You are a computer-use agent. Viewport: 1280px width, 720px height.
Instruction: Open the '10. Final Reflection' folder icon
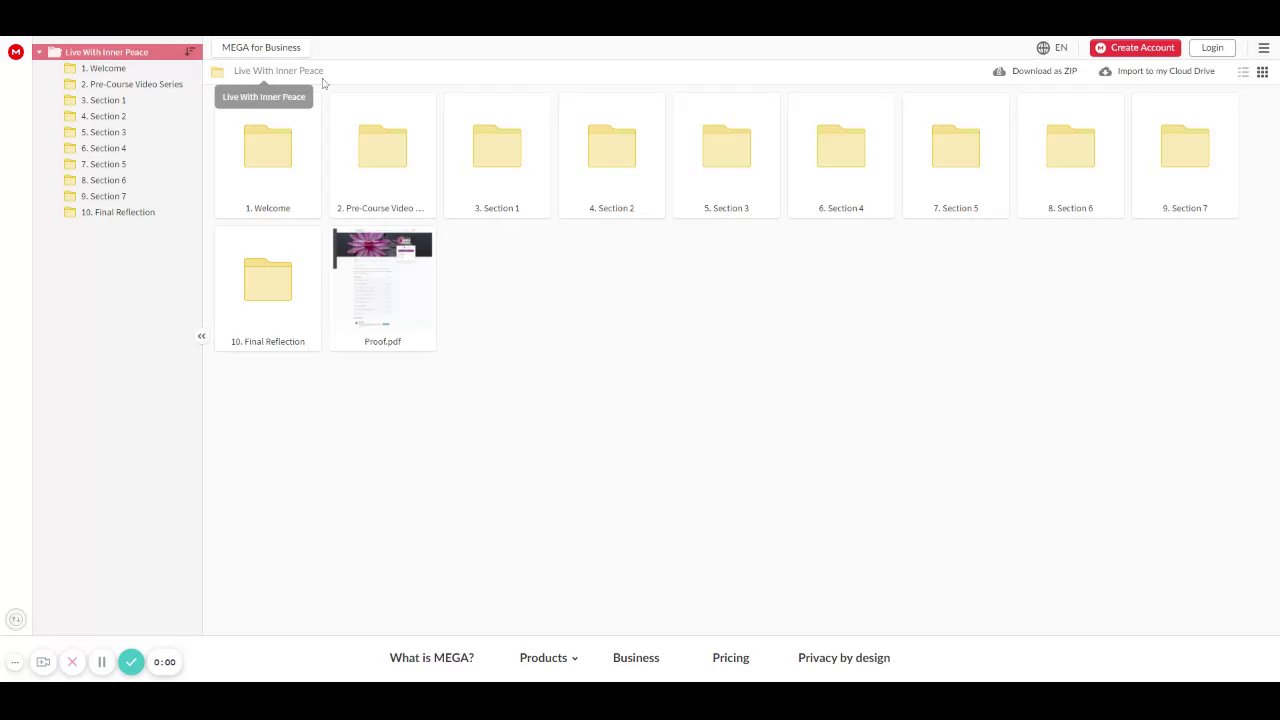[x=268, y=279]
